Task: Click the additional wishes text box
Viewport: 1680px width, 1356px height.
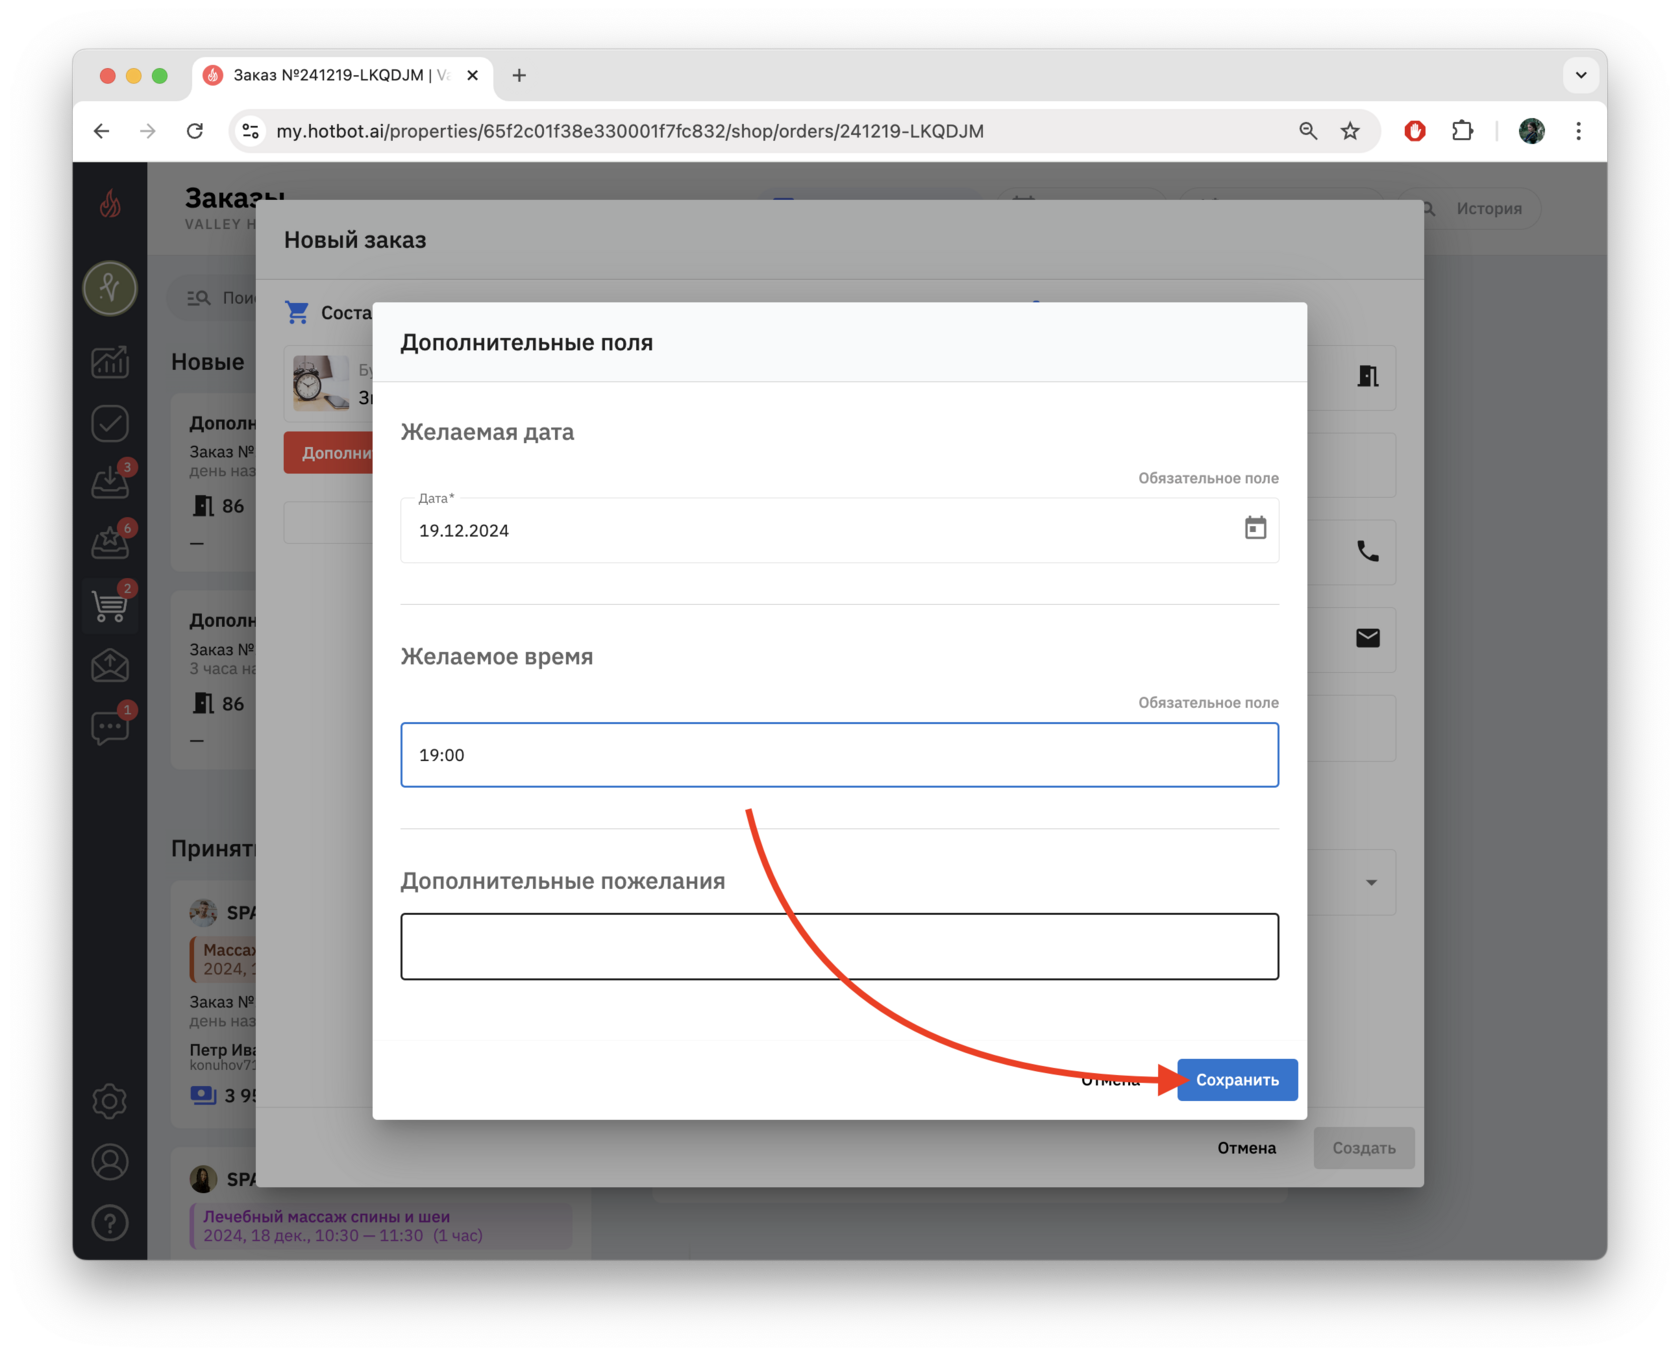Action: pos(839,946)
